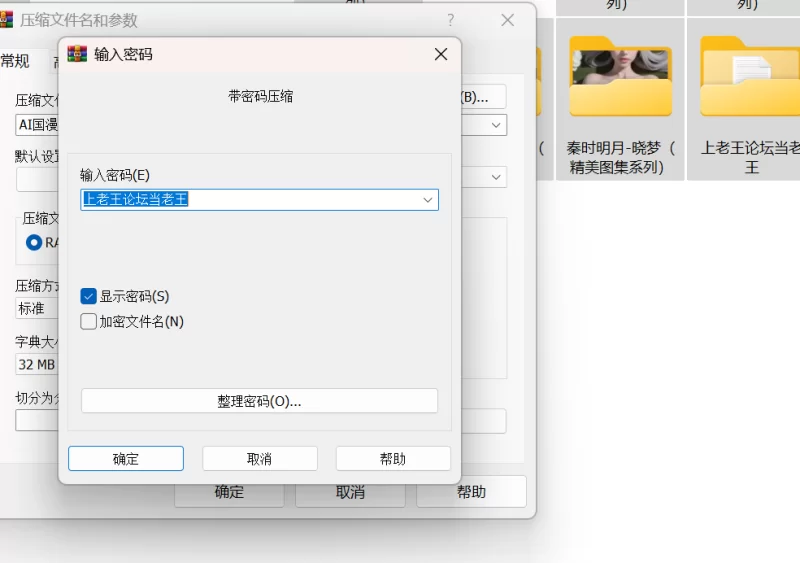
Task: Click the 上老王论坛当老王 folder name label
Action: tap(751, 157)
